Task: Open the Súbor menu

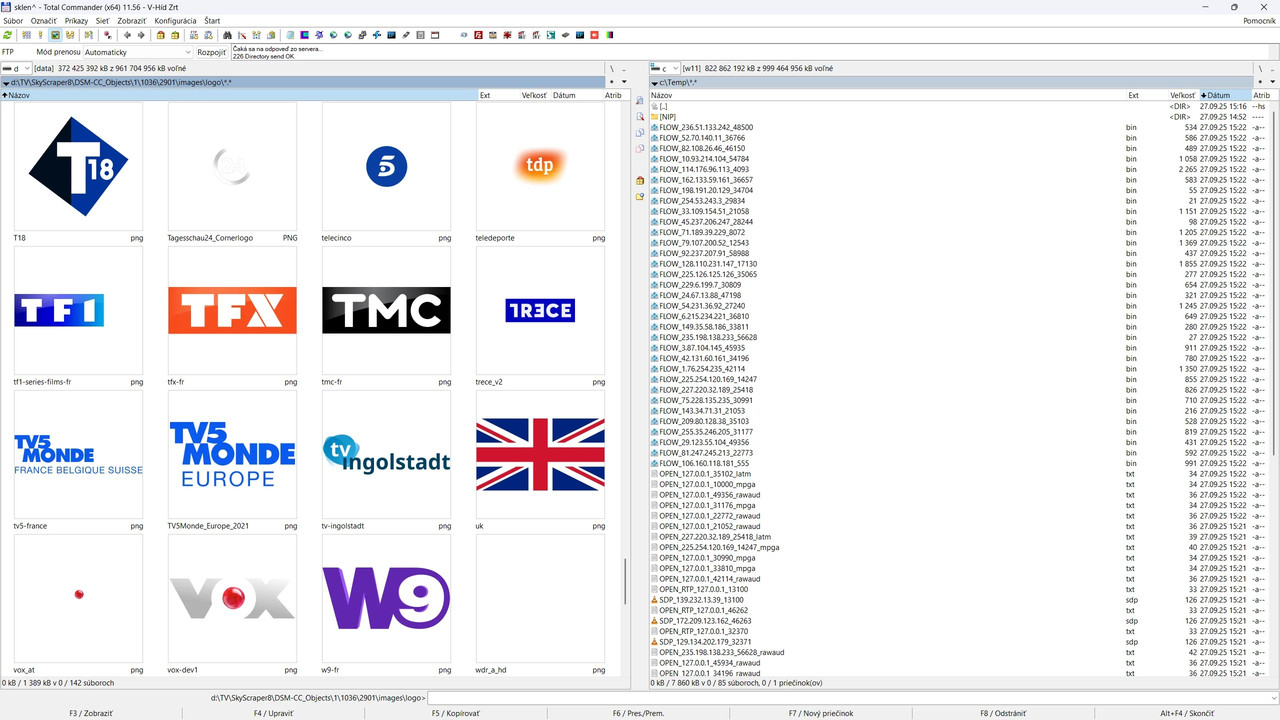Action: (13, 21)
